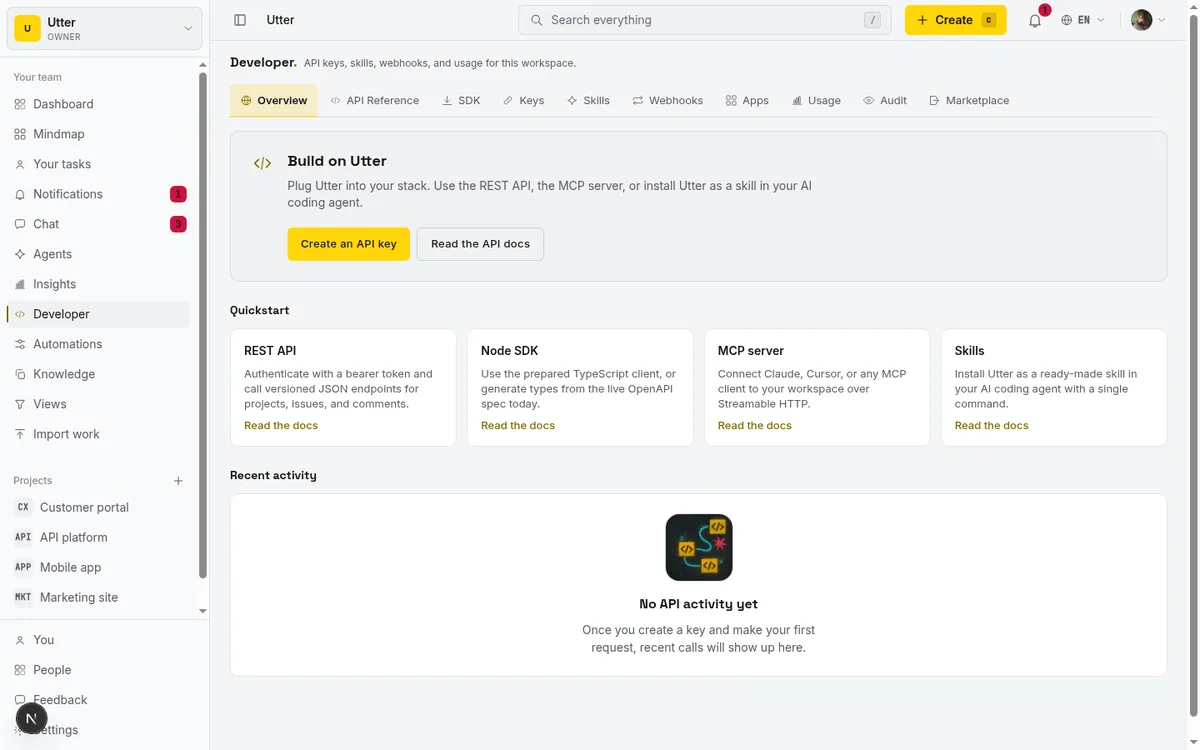Add a project with plus icon

(178, 481)
